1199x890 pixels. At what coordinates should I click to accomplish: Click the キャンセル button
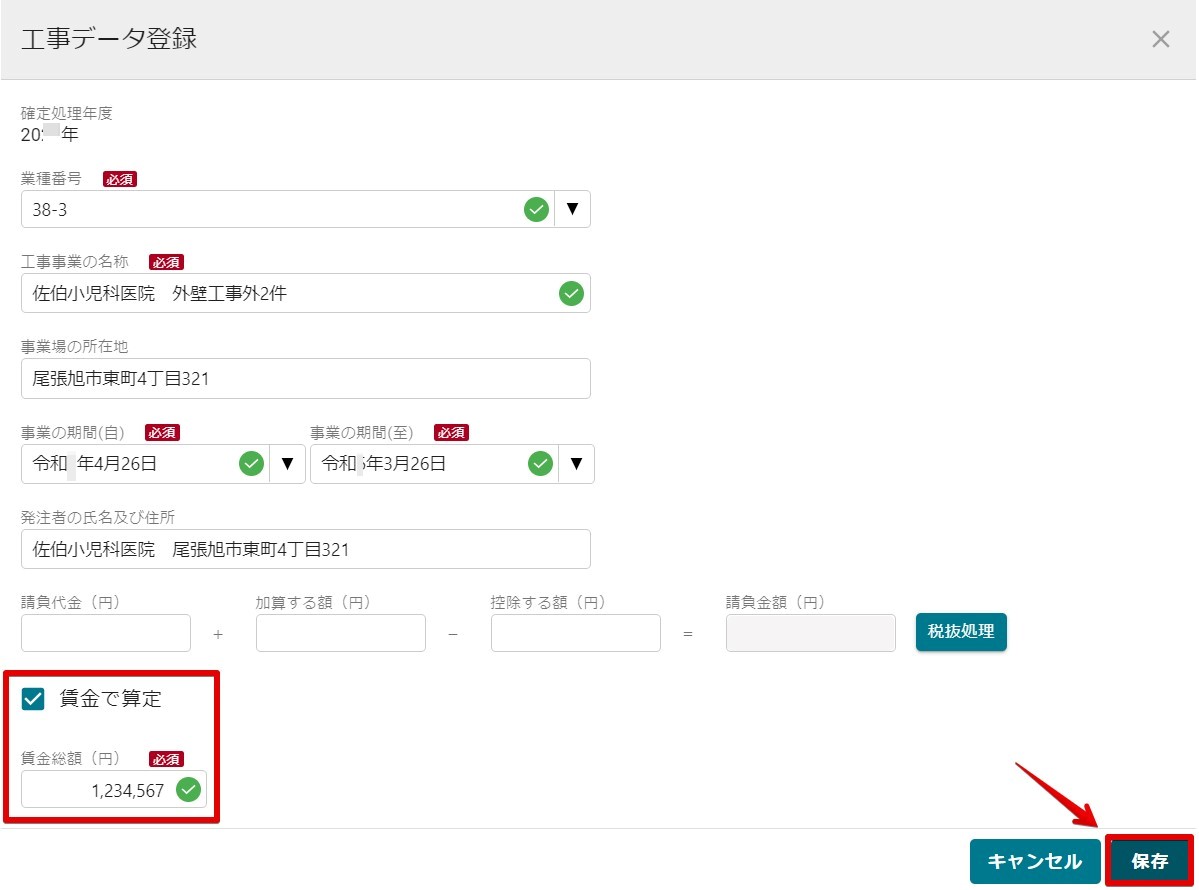pos(1035,862)
